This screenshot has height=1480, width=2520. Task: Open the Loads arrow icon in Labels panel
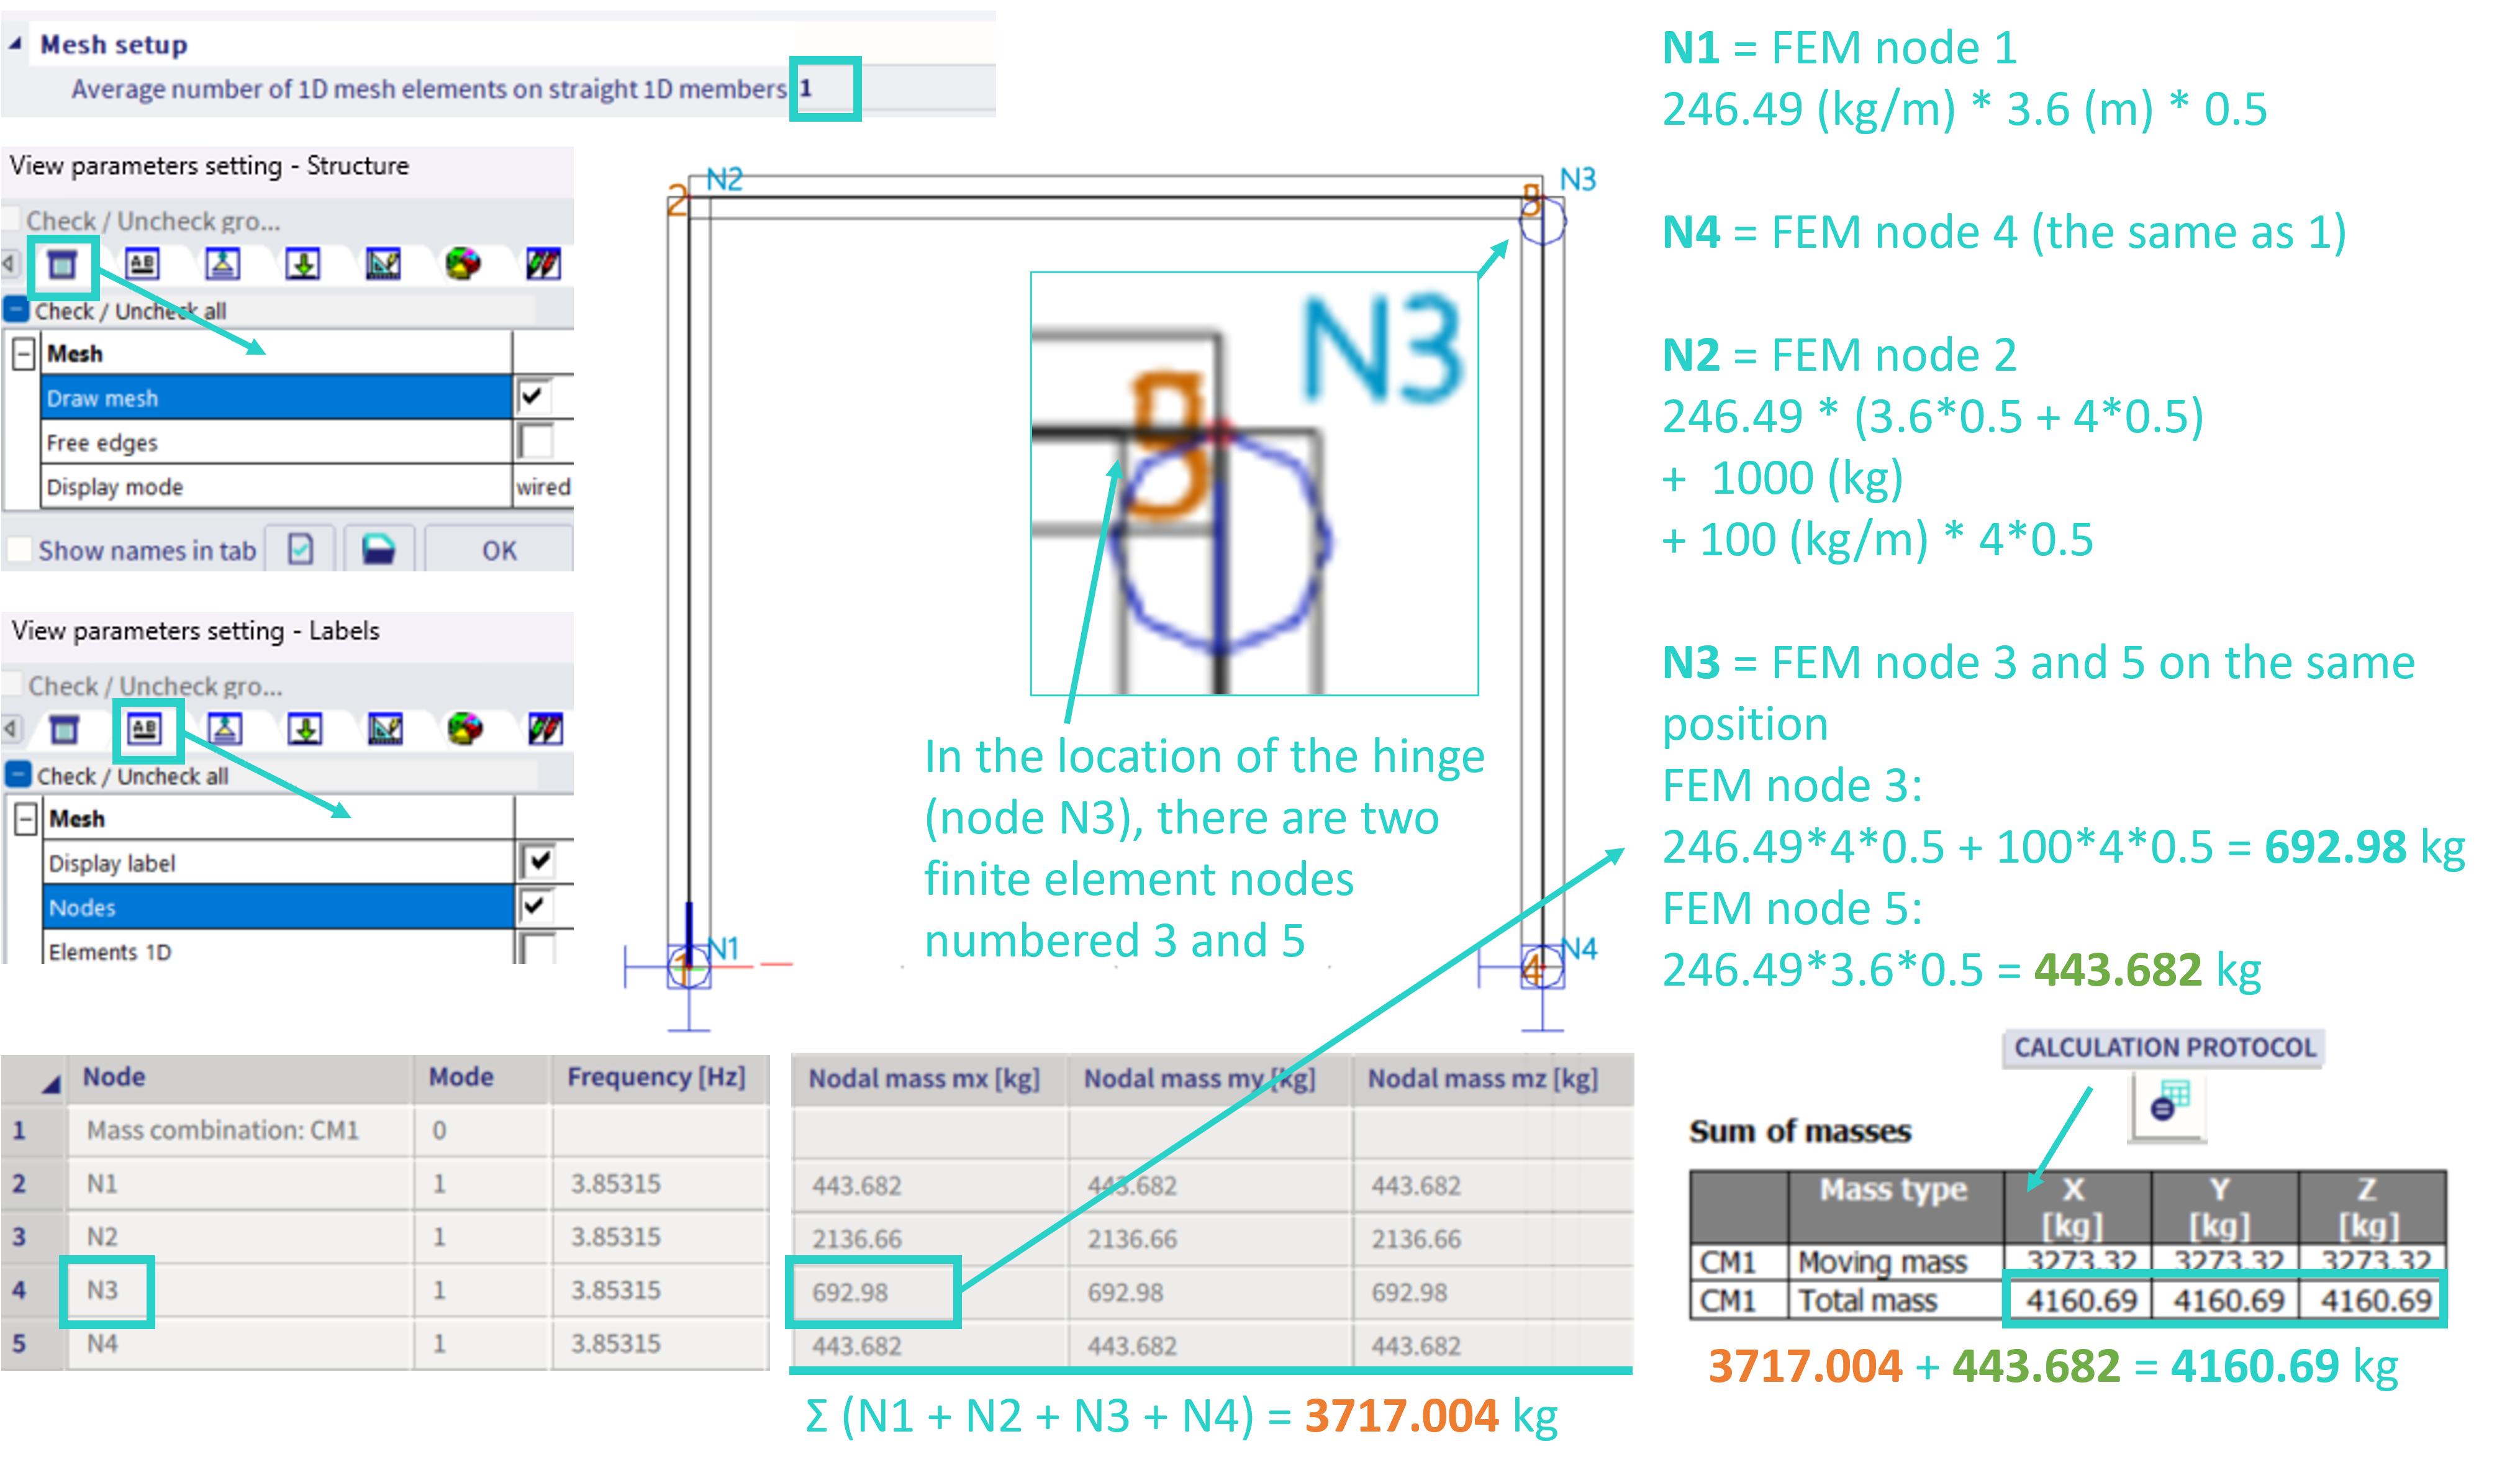pos(305,729)
